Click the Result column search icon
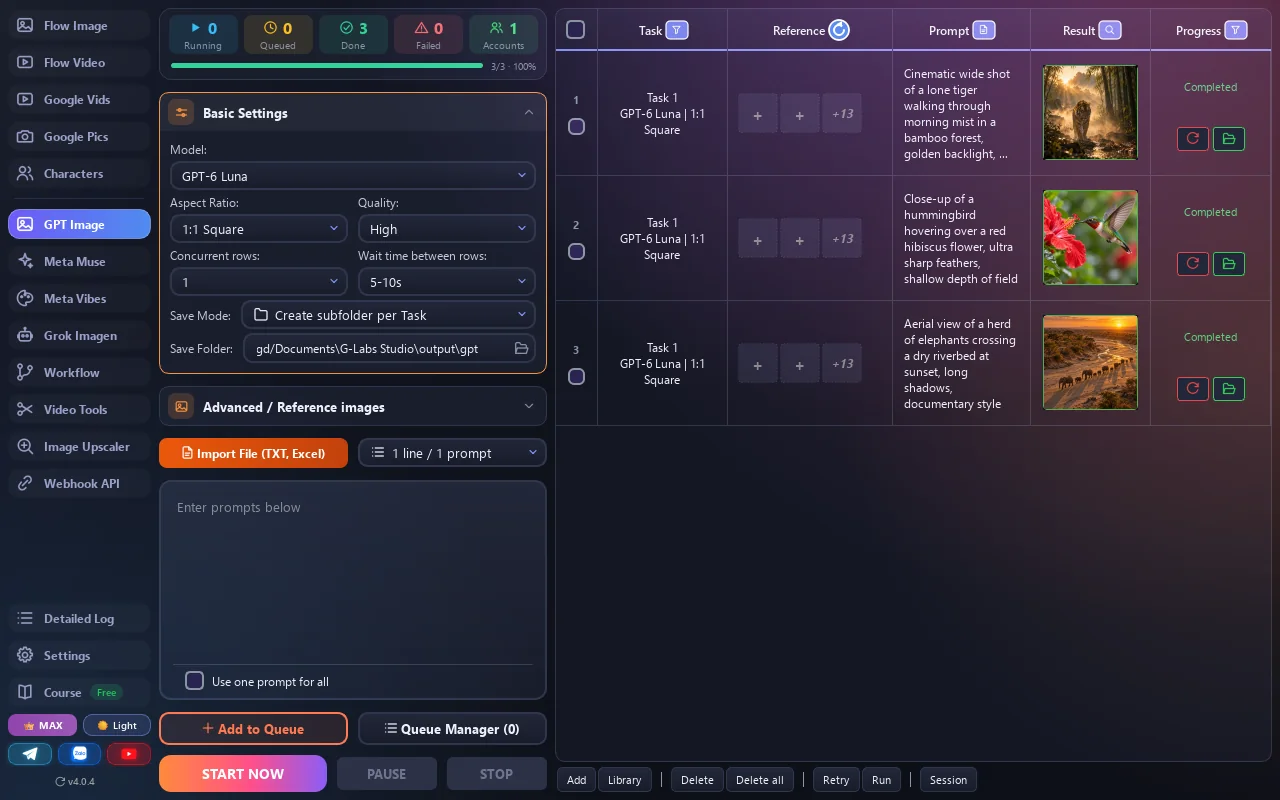The width and height of the screenshot is (1280, 800). click(x=1110, y=31)
